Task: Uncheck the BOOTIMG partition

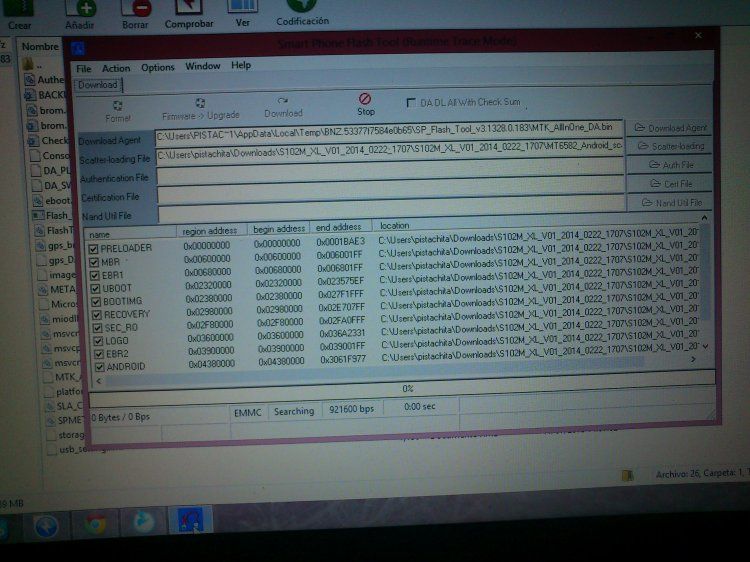Action: tap(96, 302)
